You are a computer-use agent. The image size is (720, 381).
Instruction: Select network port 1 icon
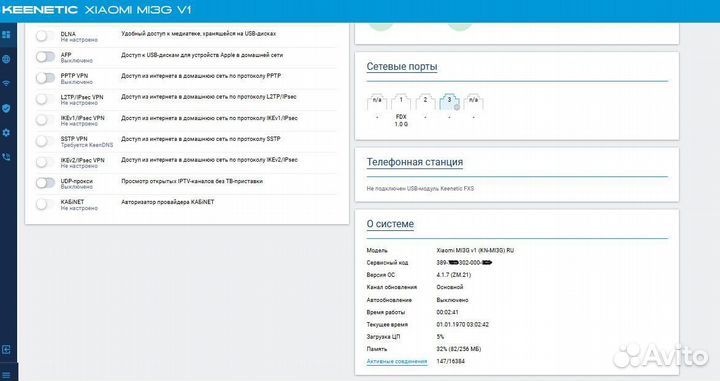point(401,101)
